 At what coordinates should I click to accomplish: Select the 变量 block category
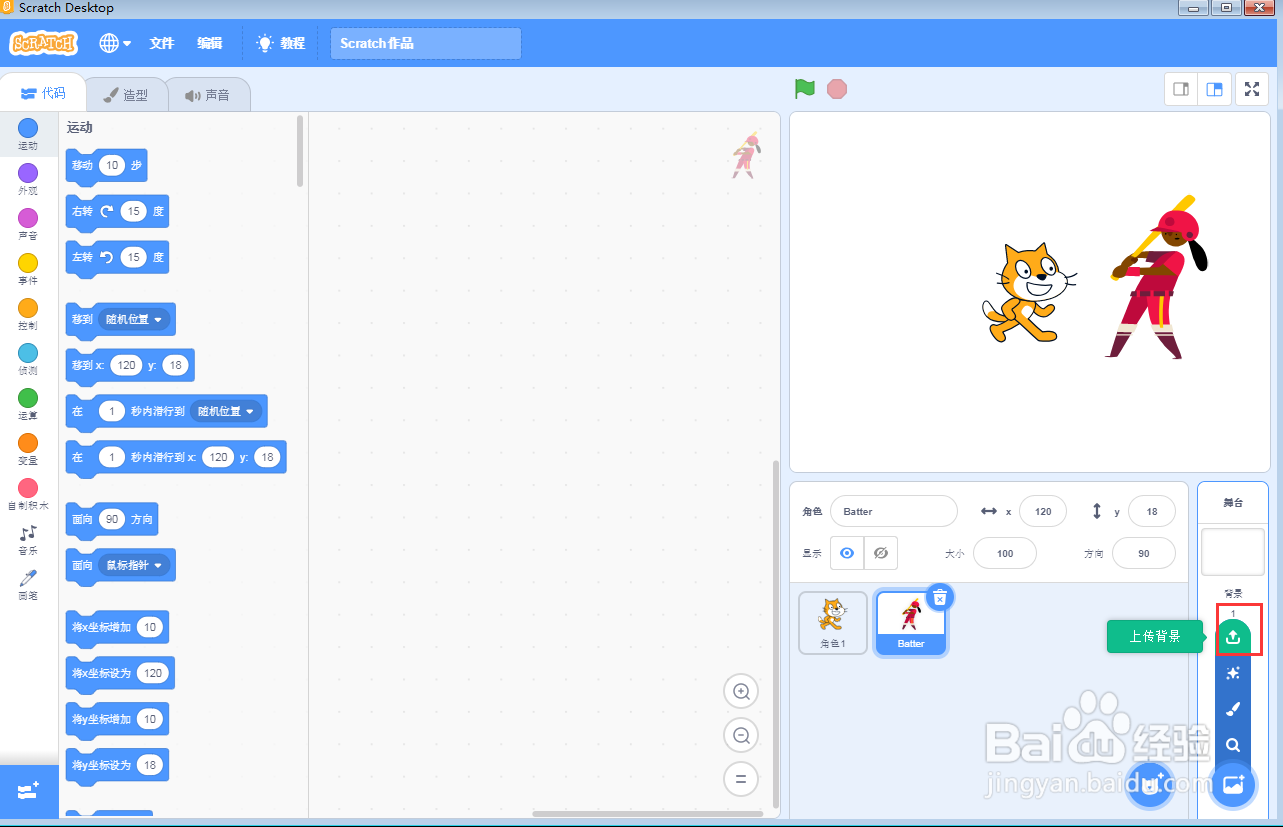coord(28,449)
